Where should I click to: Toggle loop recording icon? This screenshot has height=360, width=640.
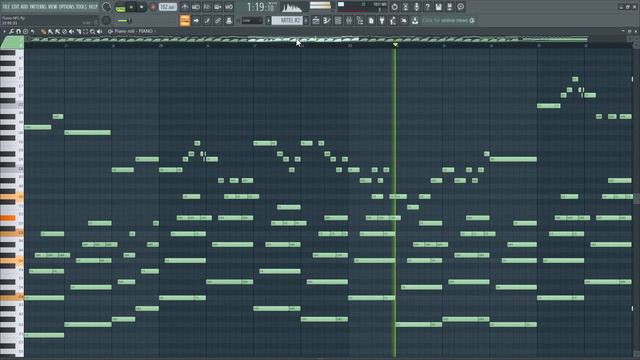pos(229,7)
